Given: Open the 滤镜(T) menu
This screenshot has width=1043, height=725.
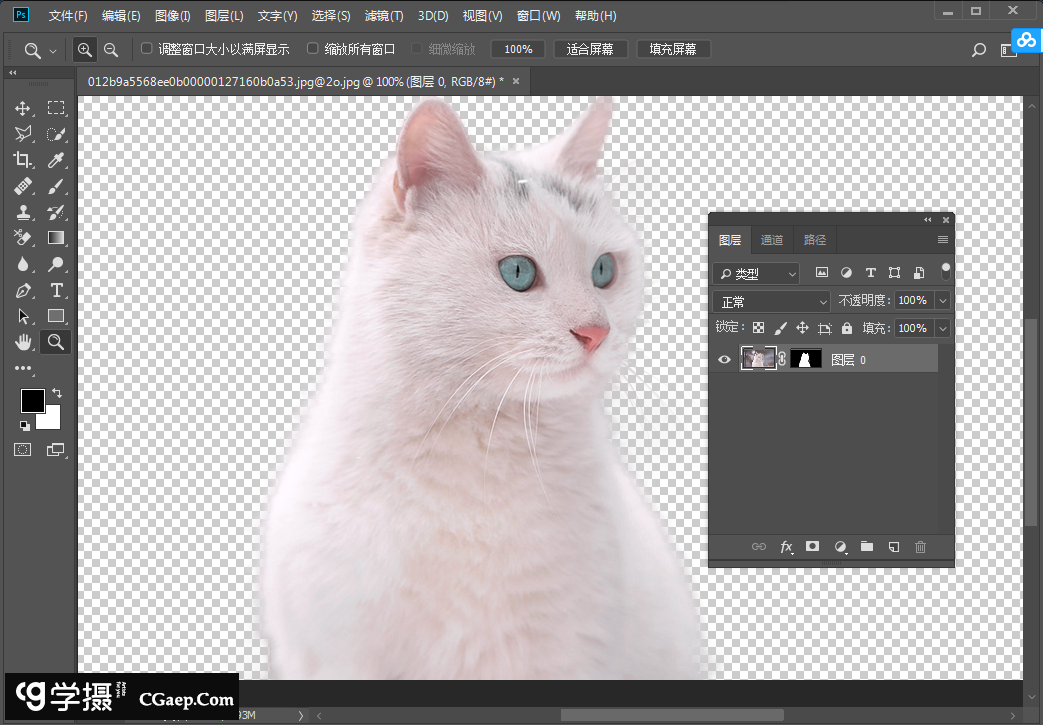Looking at the screenshot, I should click(x=384, y=16).
